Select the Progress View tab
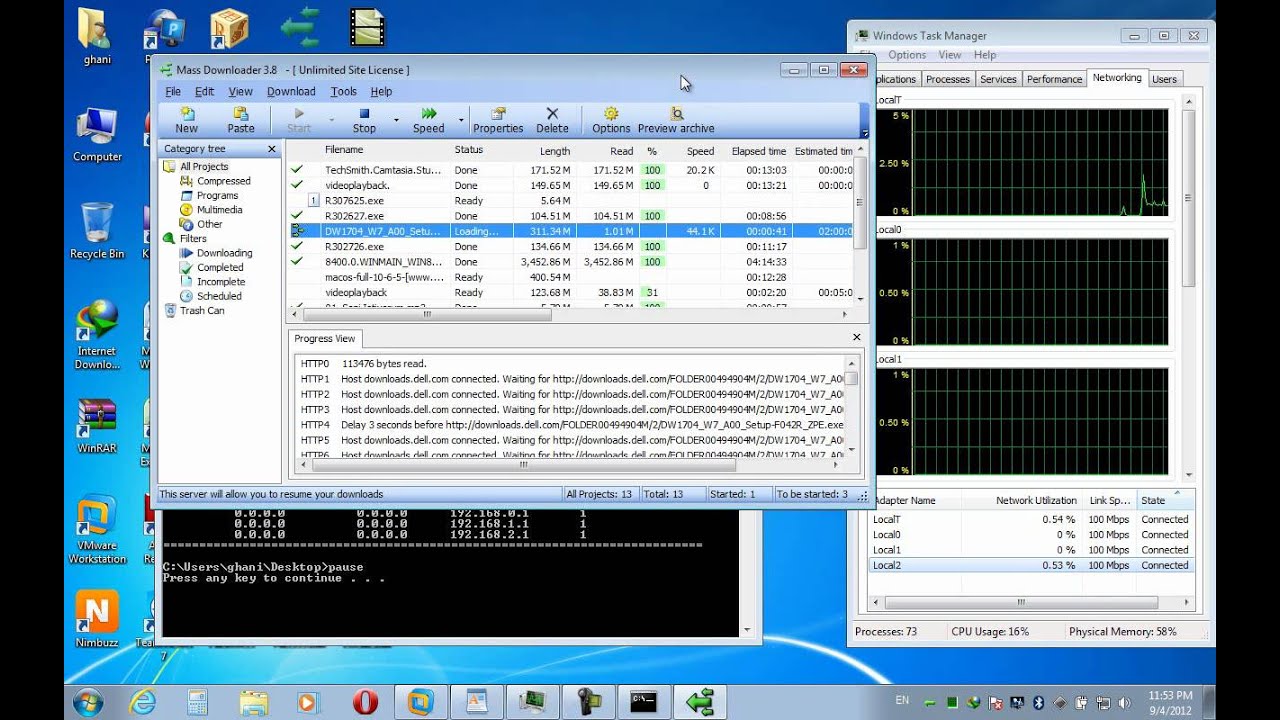Image resolution: width=1280 pixels, height=720 pixels. pyautogui.click(x=324, y=339)
